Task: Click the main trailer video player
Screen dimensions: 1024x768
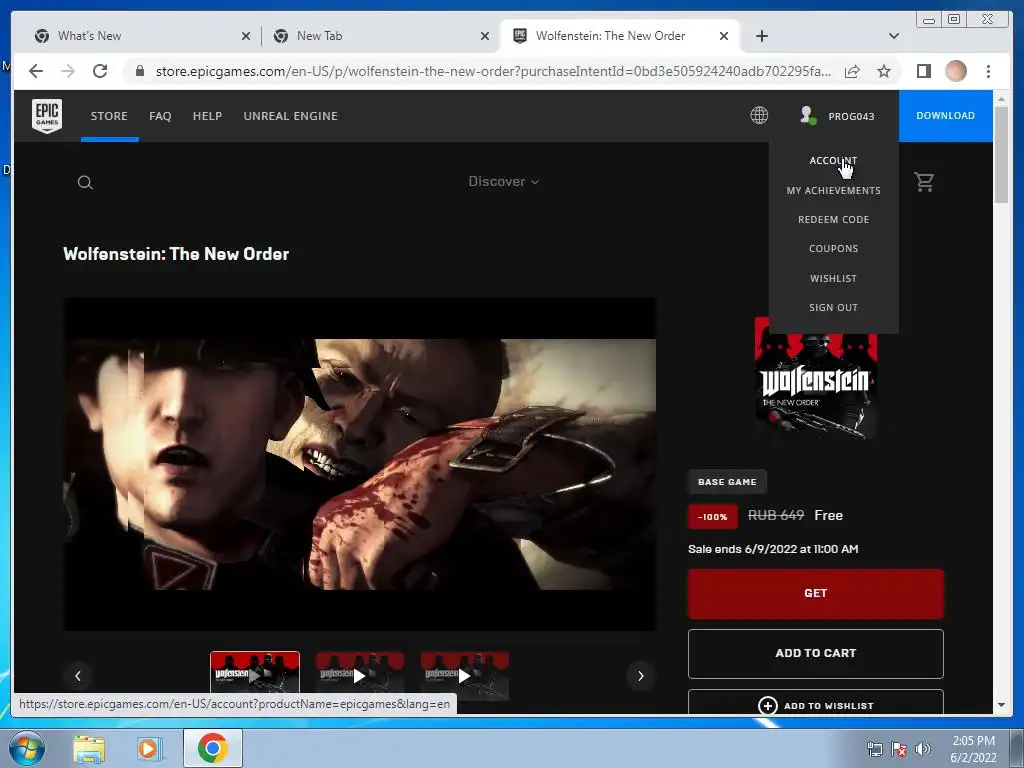Action: point(360,464)
